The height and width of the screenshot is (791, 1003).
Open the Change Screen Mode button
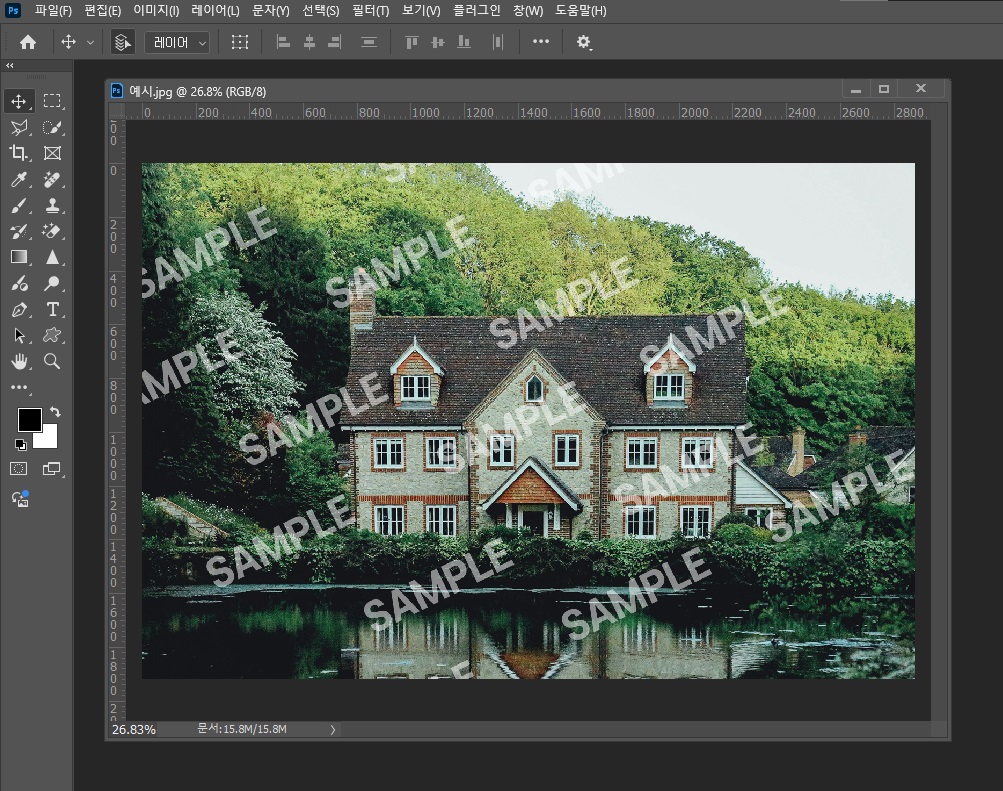[52, 469]
